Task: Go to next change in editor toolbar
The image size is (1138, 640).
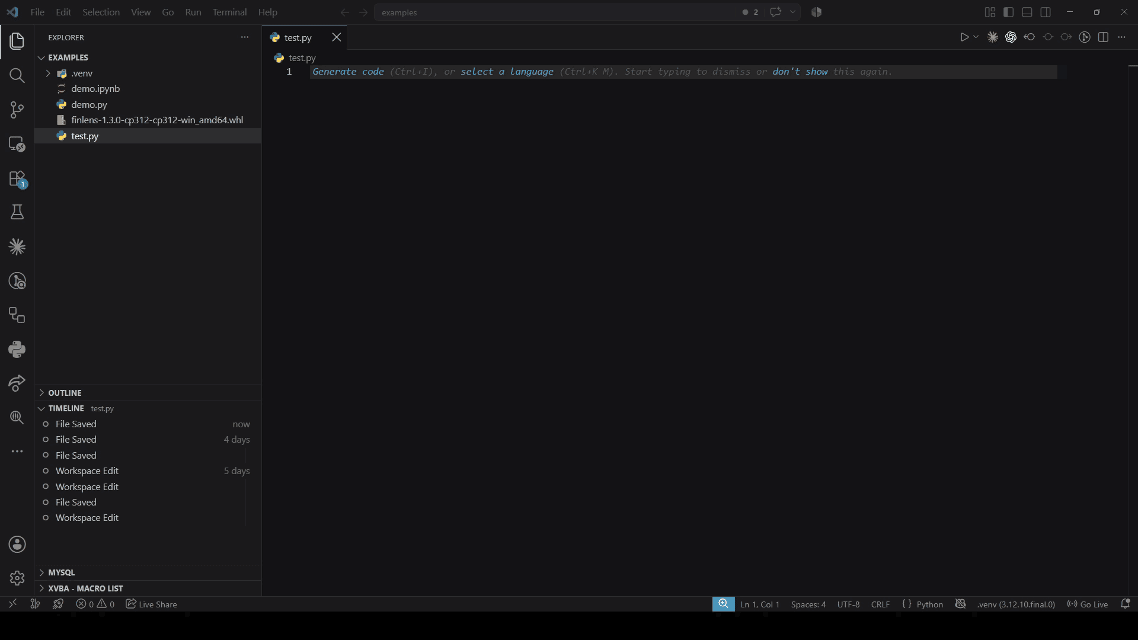Action: (1066, 37)
